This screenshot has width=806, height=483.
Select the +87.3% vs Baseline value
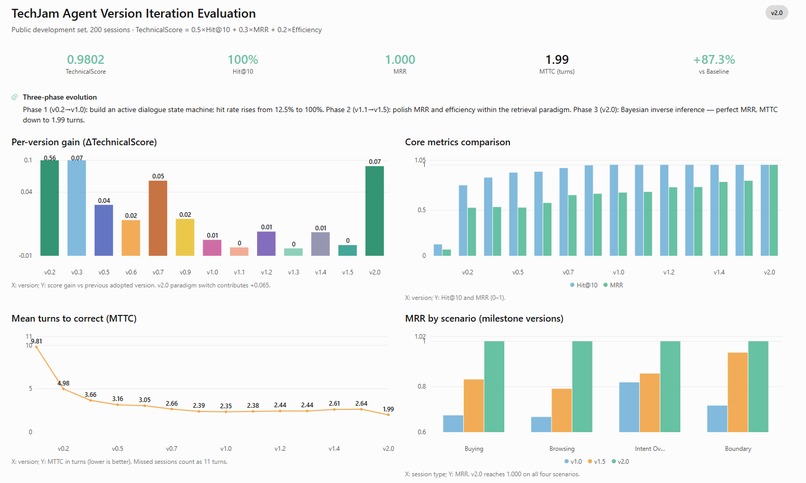point(713,60)
